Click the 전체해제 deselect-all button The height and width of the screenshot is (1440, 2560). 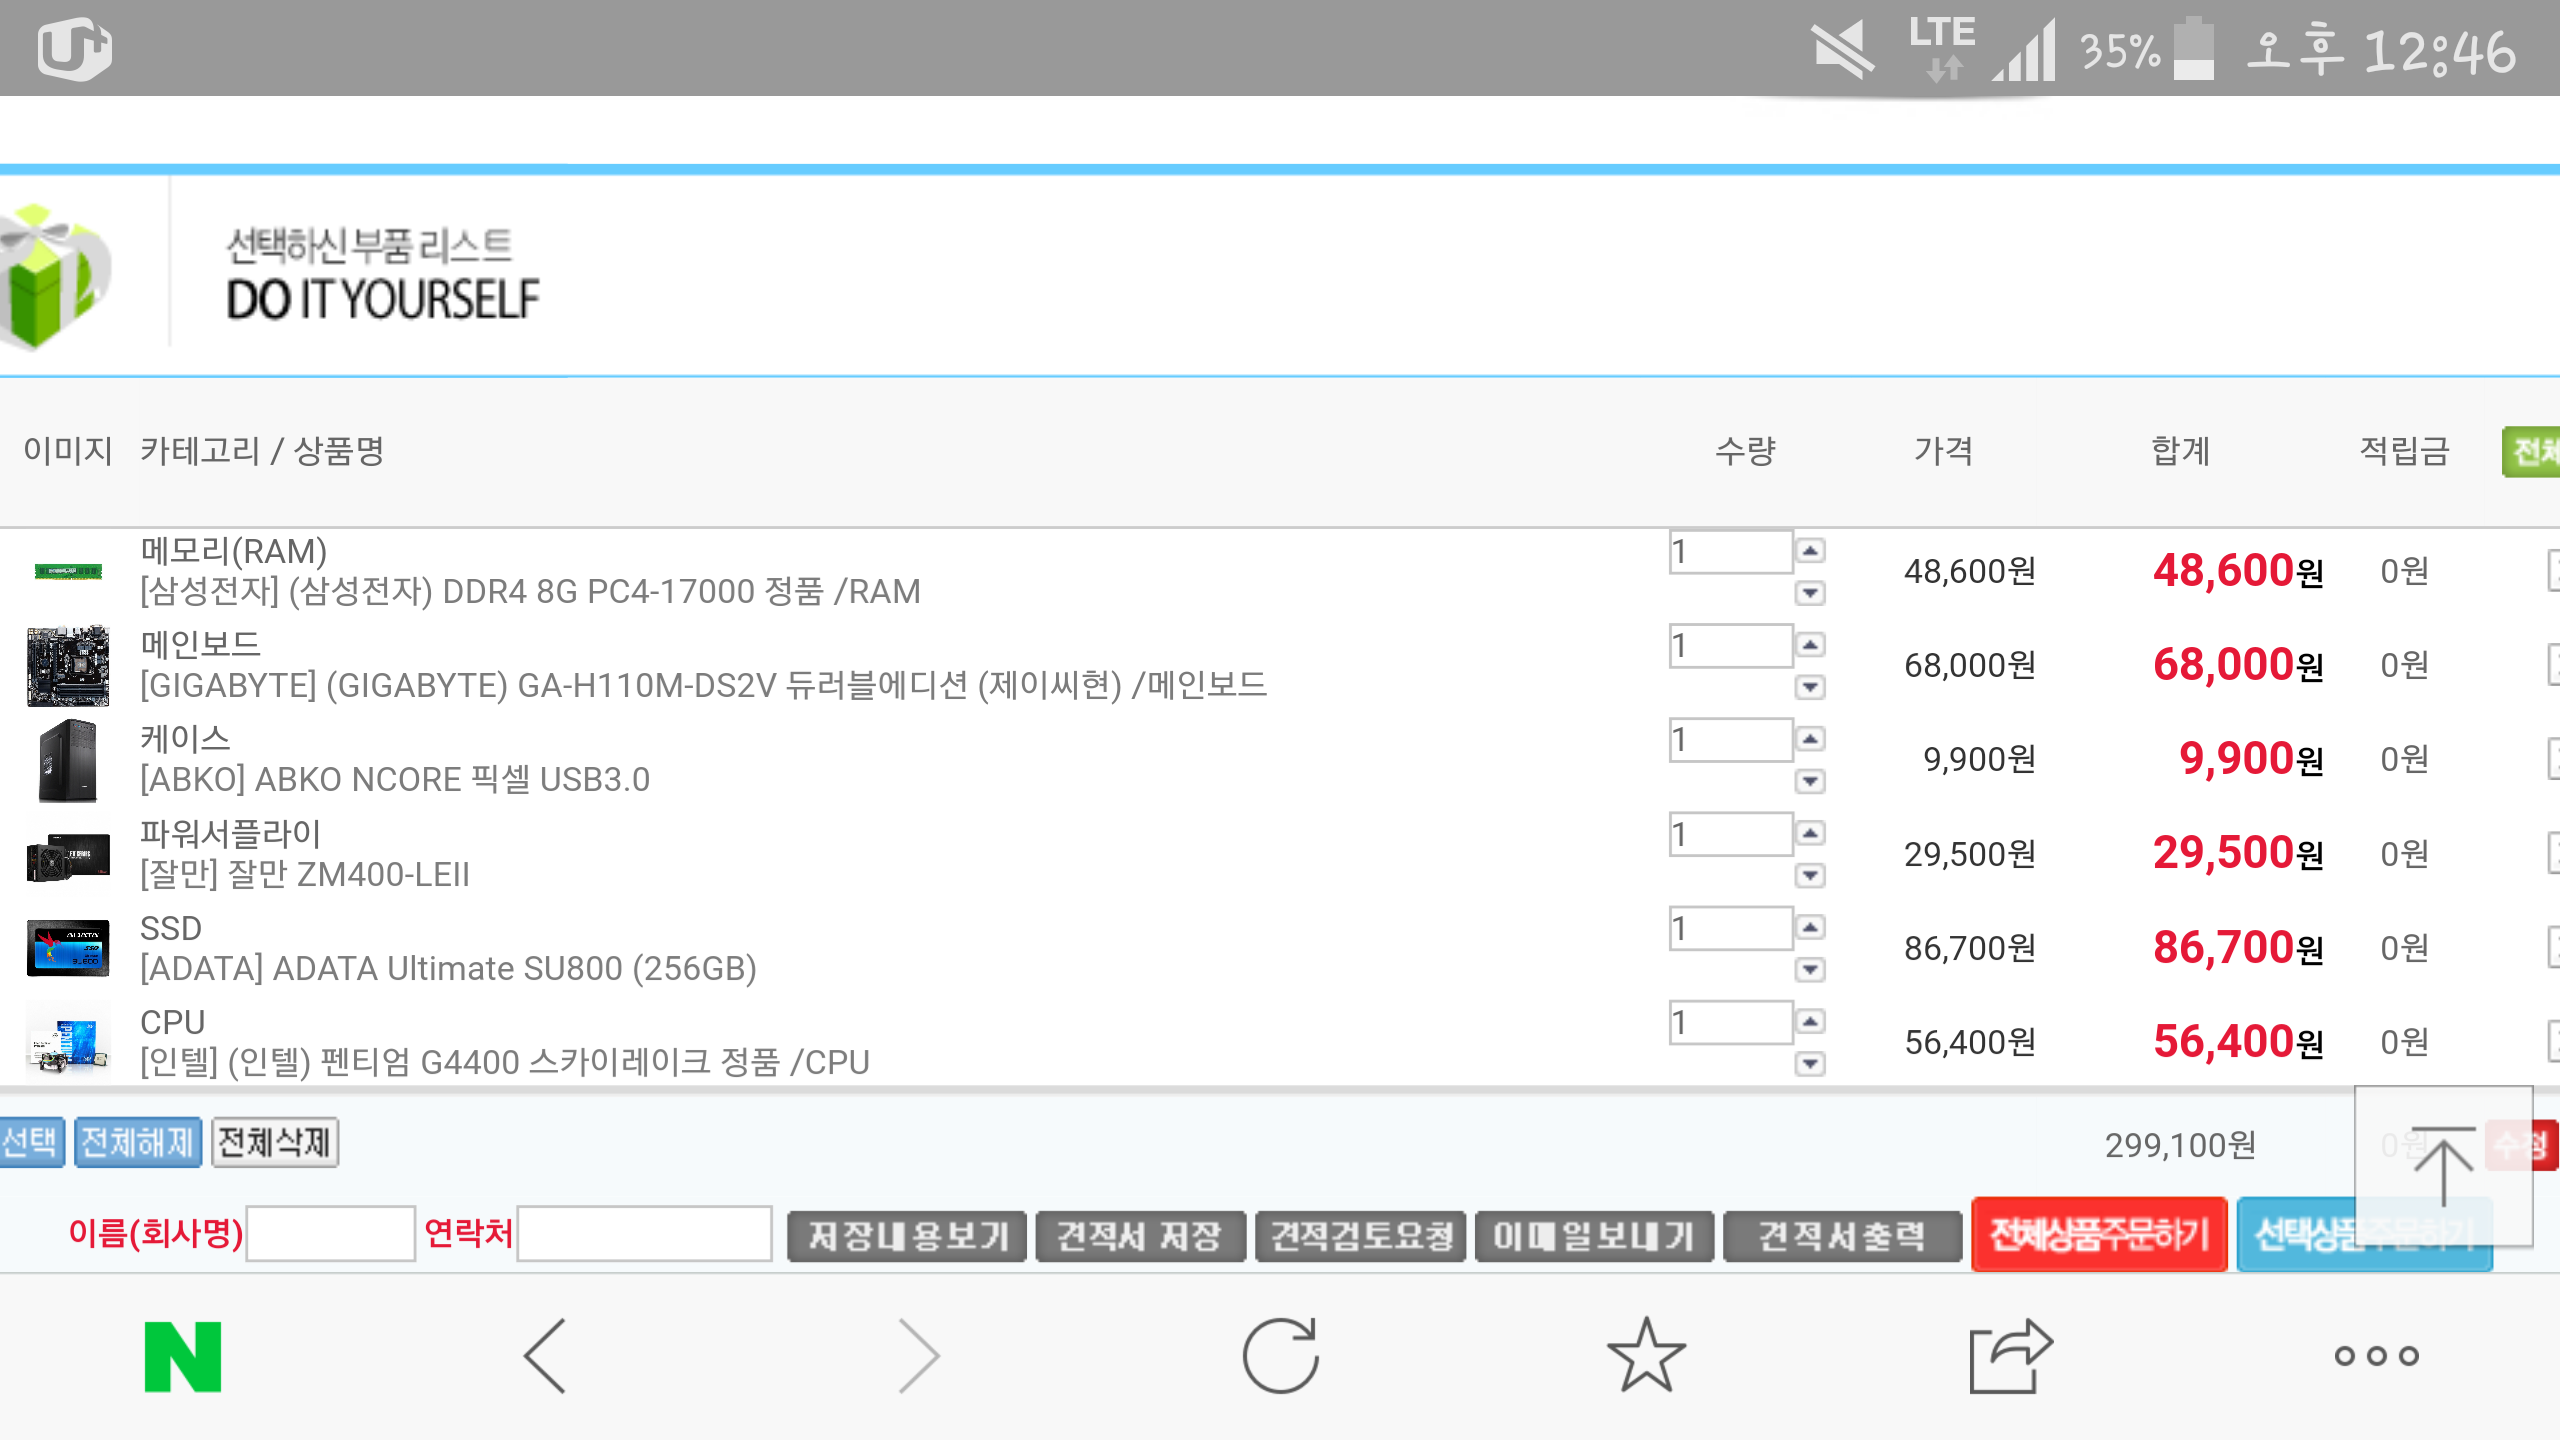click(138, 1142)
